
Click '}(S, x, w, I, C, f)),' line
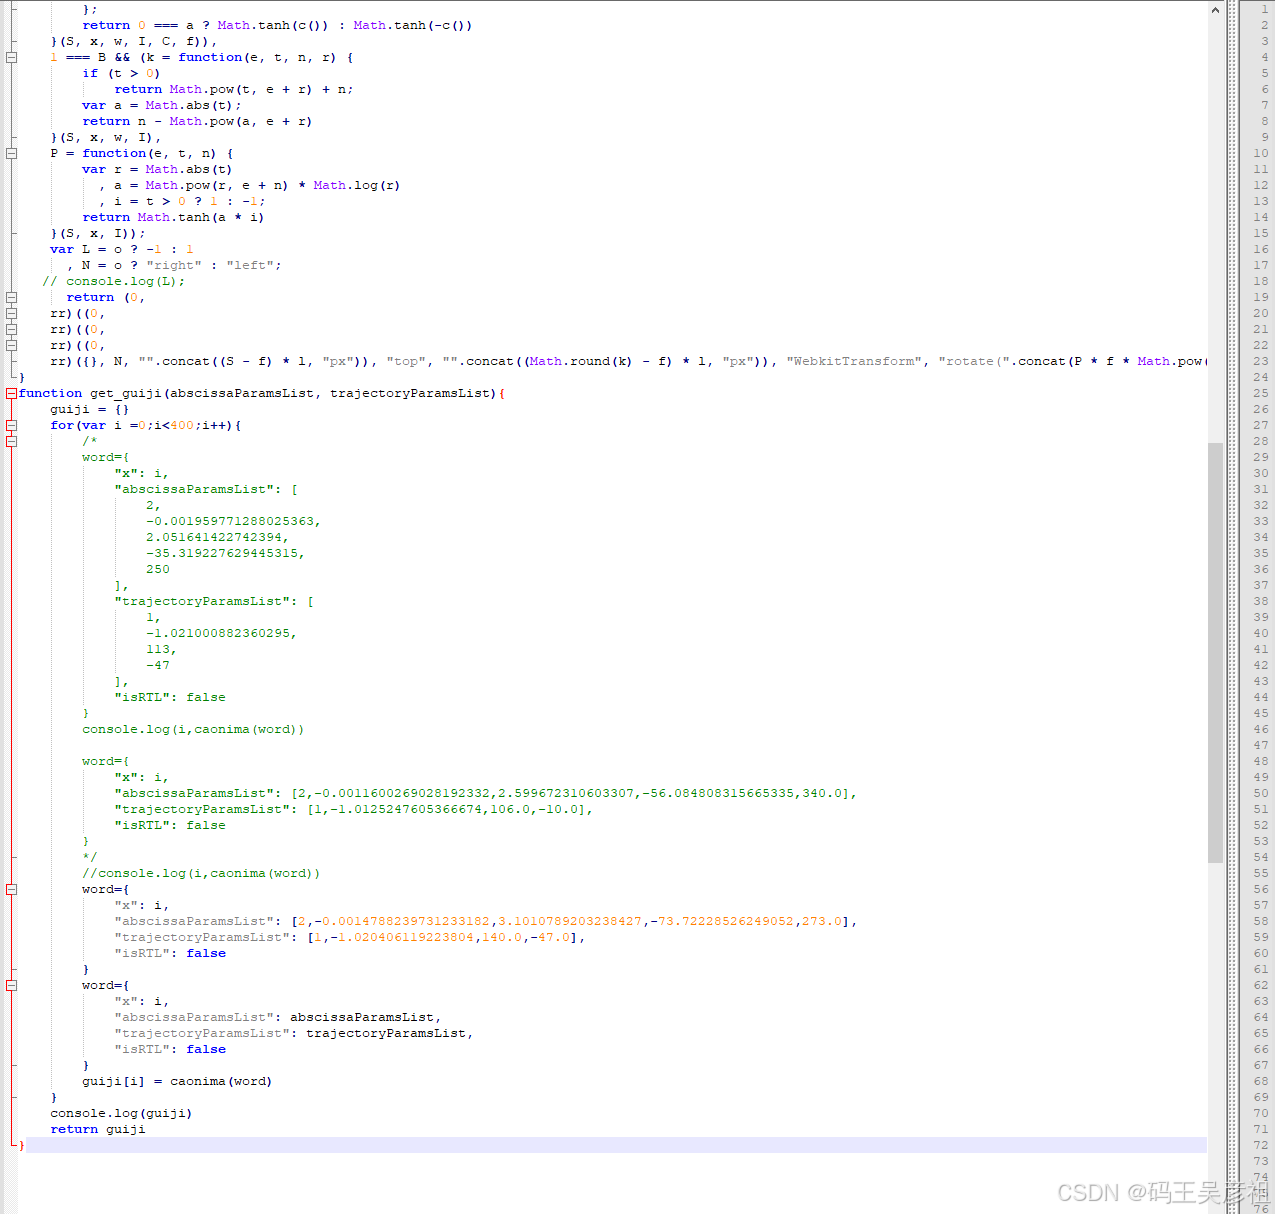[x=133, y=41]
